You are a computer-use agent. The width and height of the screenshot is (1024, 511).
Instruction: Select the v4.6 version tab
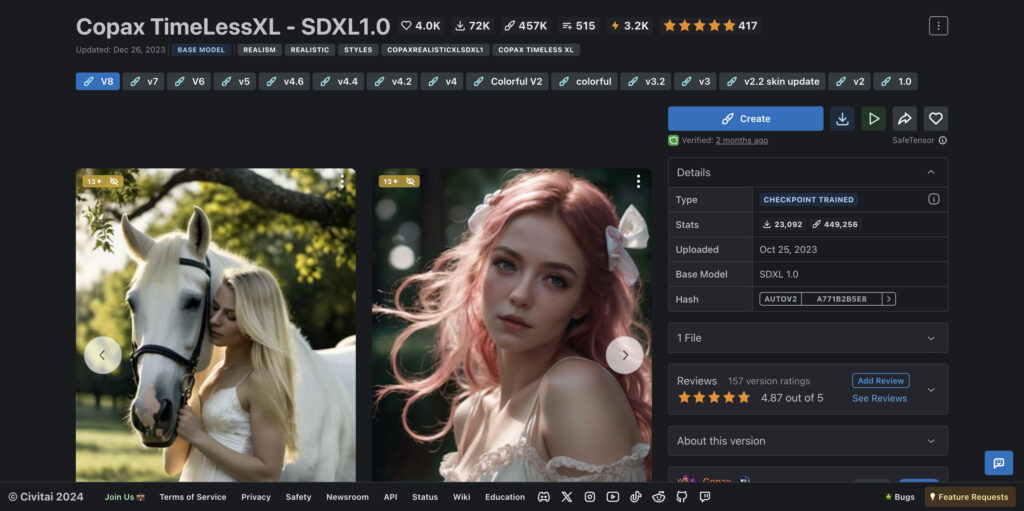coord(284,82)
